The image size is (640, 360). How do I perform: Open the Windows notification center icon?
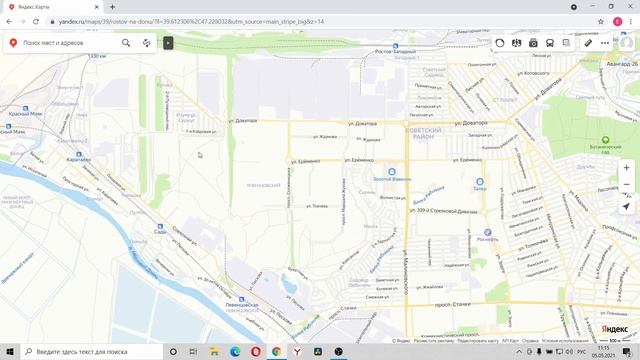(627, 351)
